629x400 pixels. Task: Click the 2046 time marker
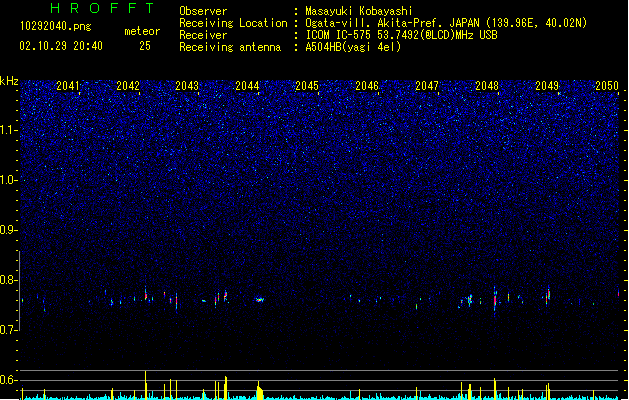click(367, 86)
